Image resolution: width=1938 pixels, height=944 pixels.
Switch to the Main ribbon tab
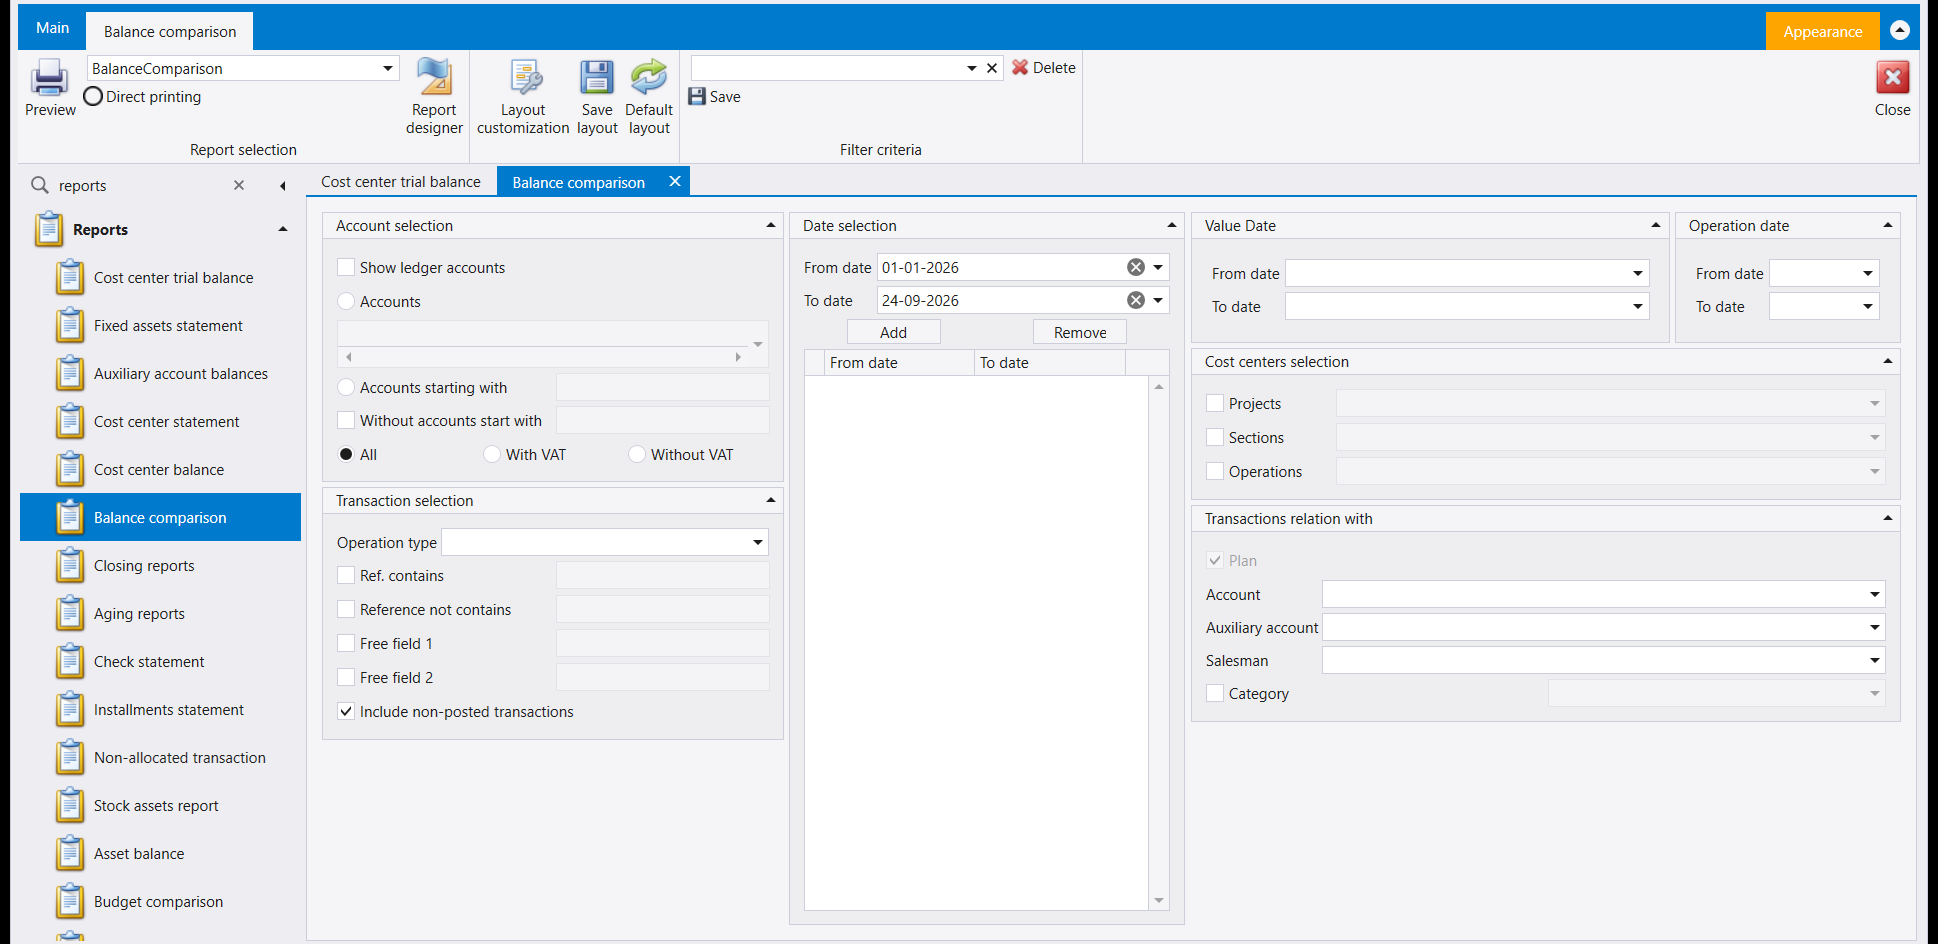[53, 28]
